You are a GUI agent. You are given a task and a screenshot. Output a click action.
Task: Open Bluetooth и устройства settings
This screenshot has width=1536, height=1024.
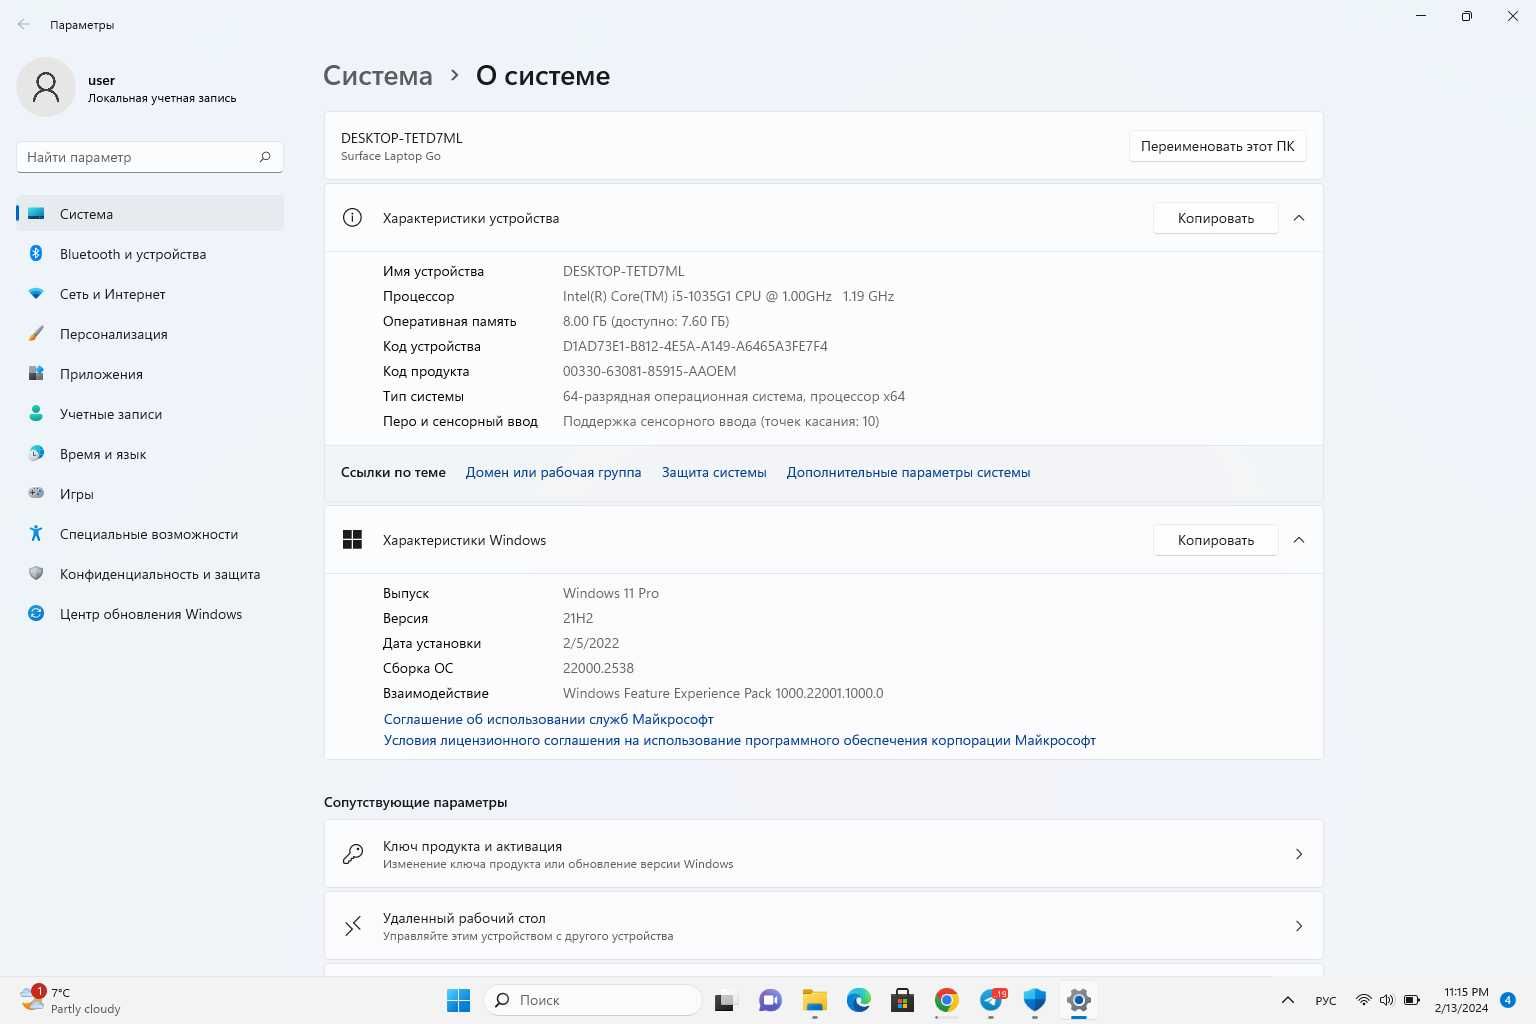click(x=150, y=254)
